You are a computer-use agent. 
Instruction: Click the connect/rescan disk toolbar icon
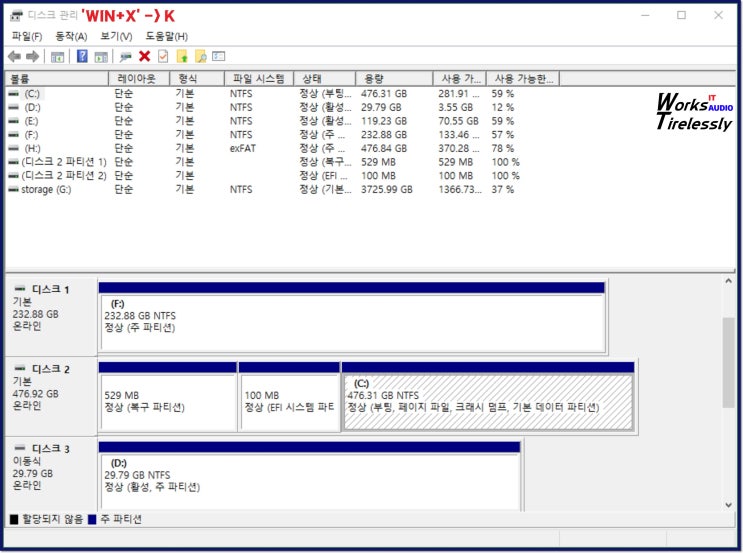[125, 57]
